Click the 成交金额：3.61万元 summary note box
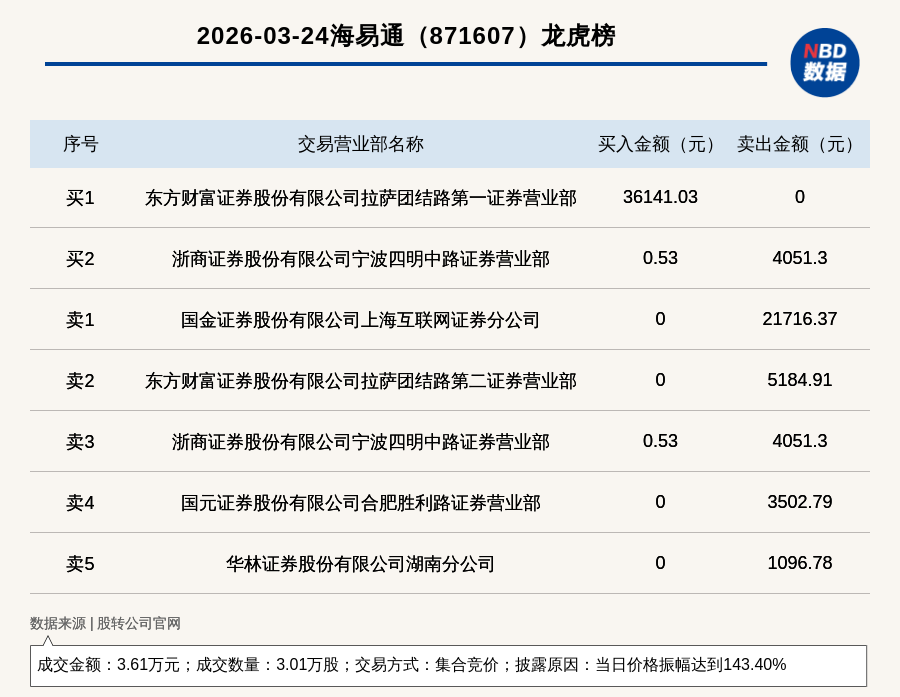This screenshot has height=697, width=900. pyautogui.click(x=448, y=665)
